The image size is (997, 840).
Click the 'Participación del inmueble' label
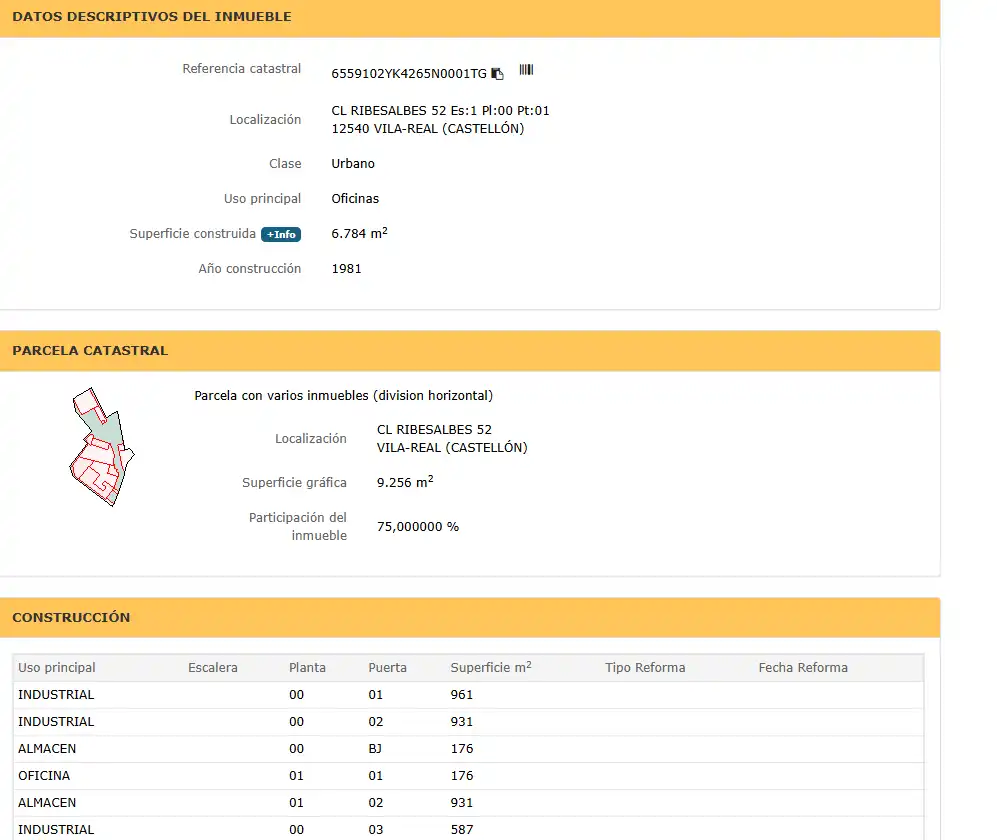[298, 527]
